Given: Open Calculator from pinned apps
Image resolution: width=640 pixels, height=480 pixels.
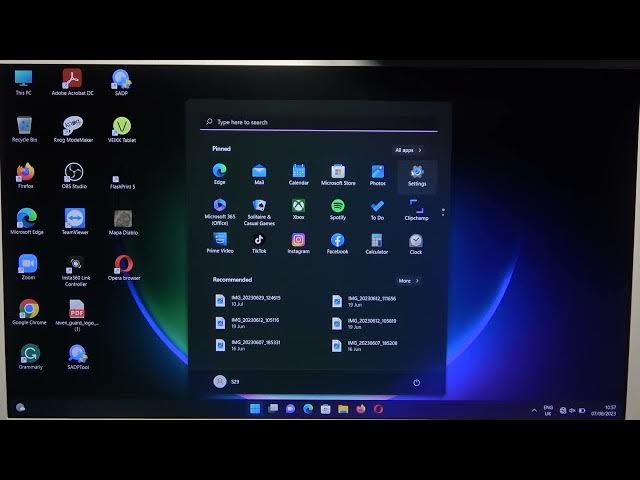Looking at the screenshot, I should tap(376, 244).
